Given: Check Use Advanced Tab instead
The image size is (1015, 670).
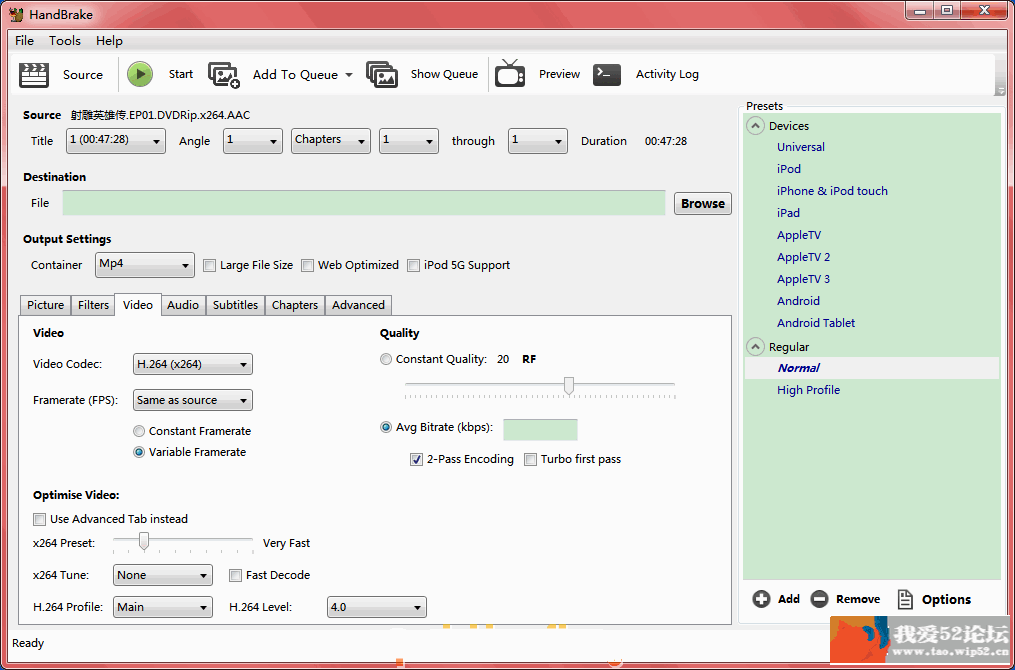Looking at the screenshot, I should pyautogui.click(x=39, y=519).
